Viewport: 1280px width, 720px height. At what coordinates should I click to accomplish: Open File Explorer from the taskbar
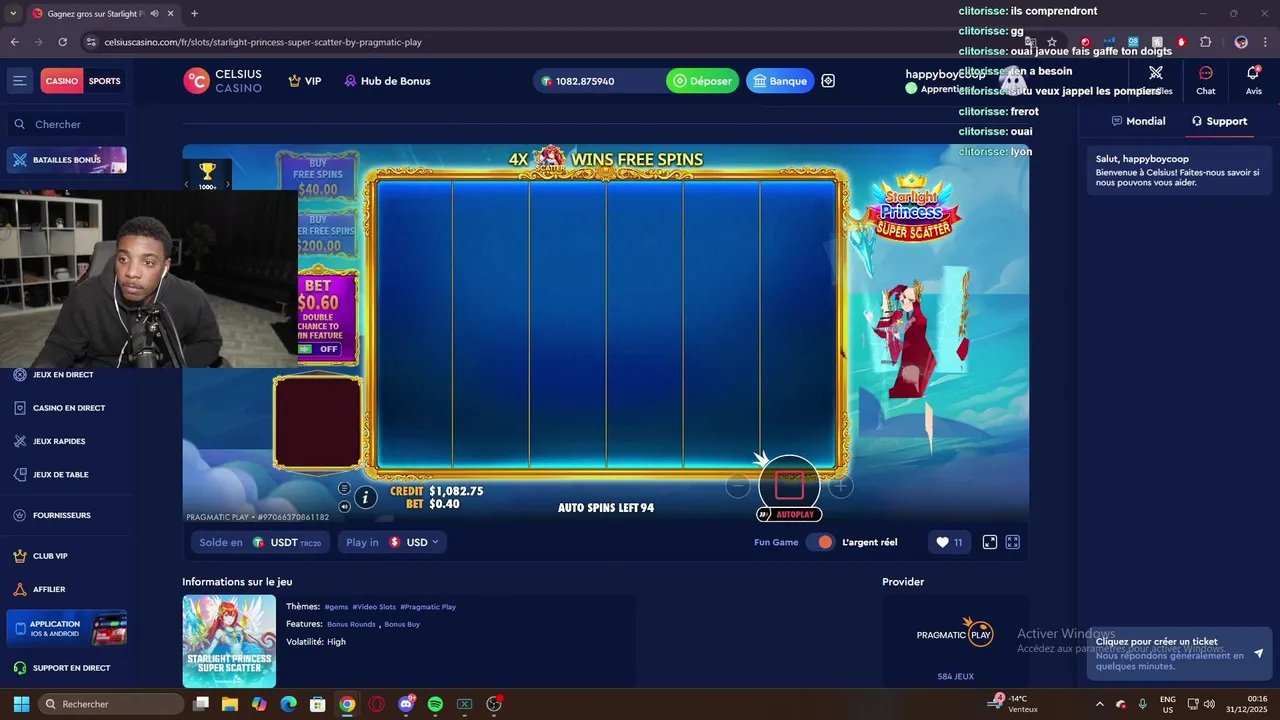point(230,704)
